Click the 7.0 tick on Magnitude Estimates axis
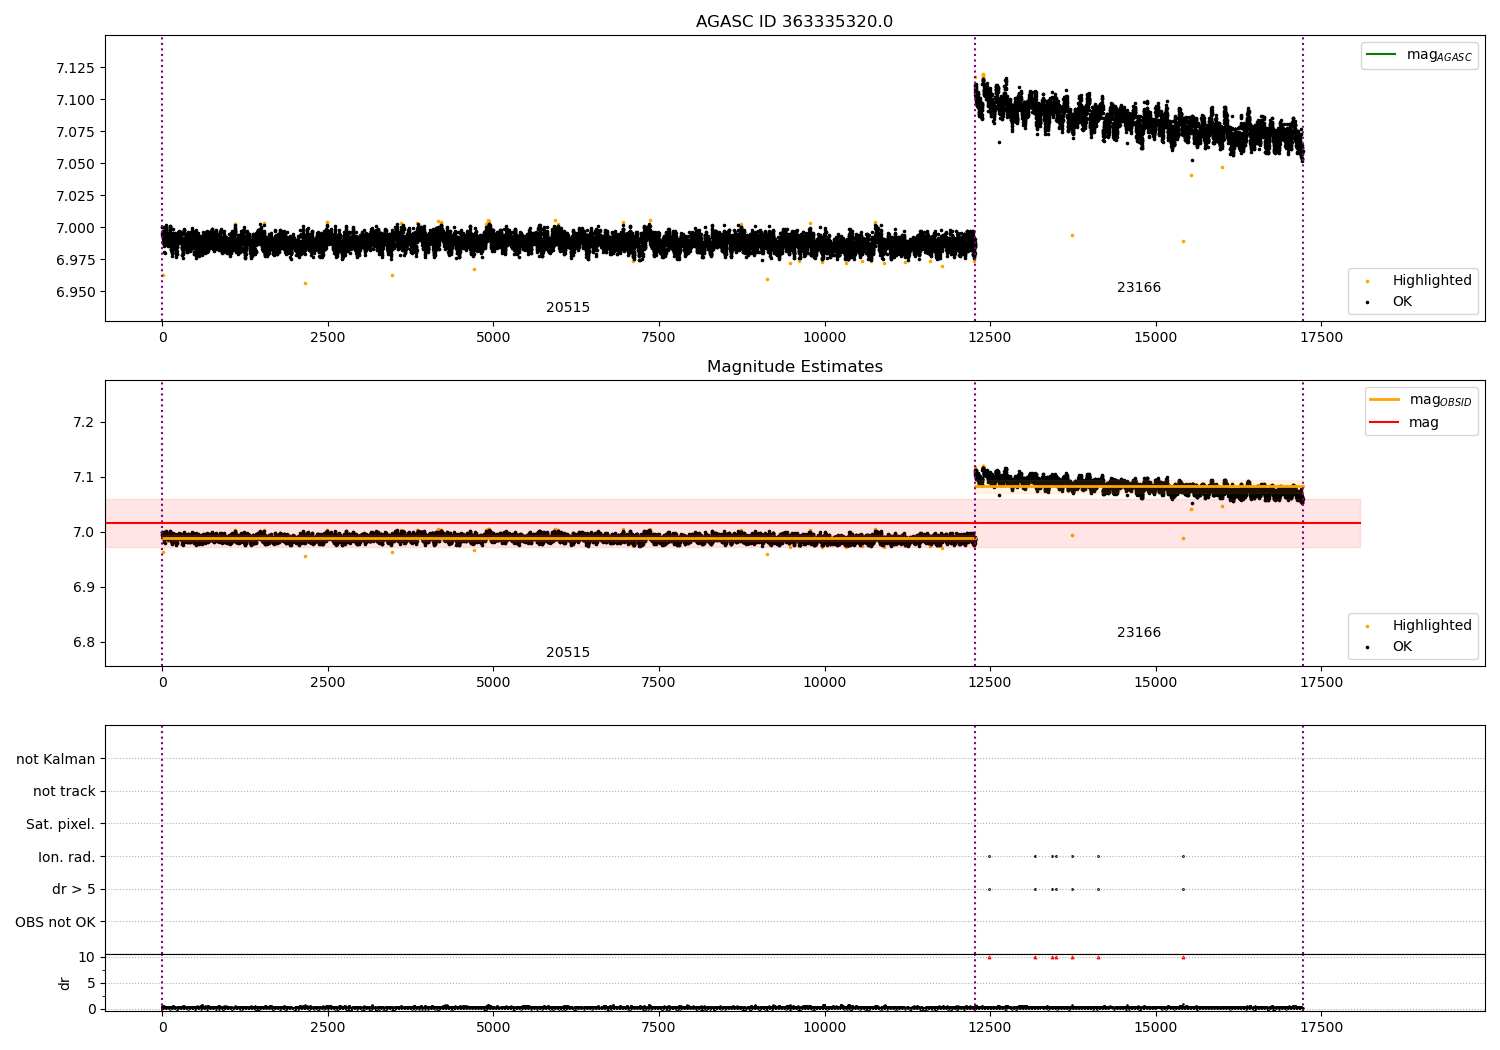 (x=84, y=532)
